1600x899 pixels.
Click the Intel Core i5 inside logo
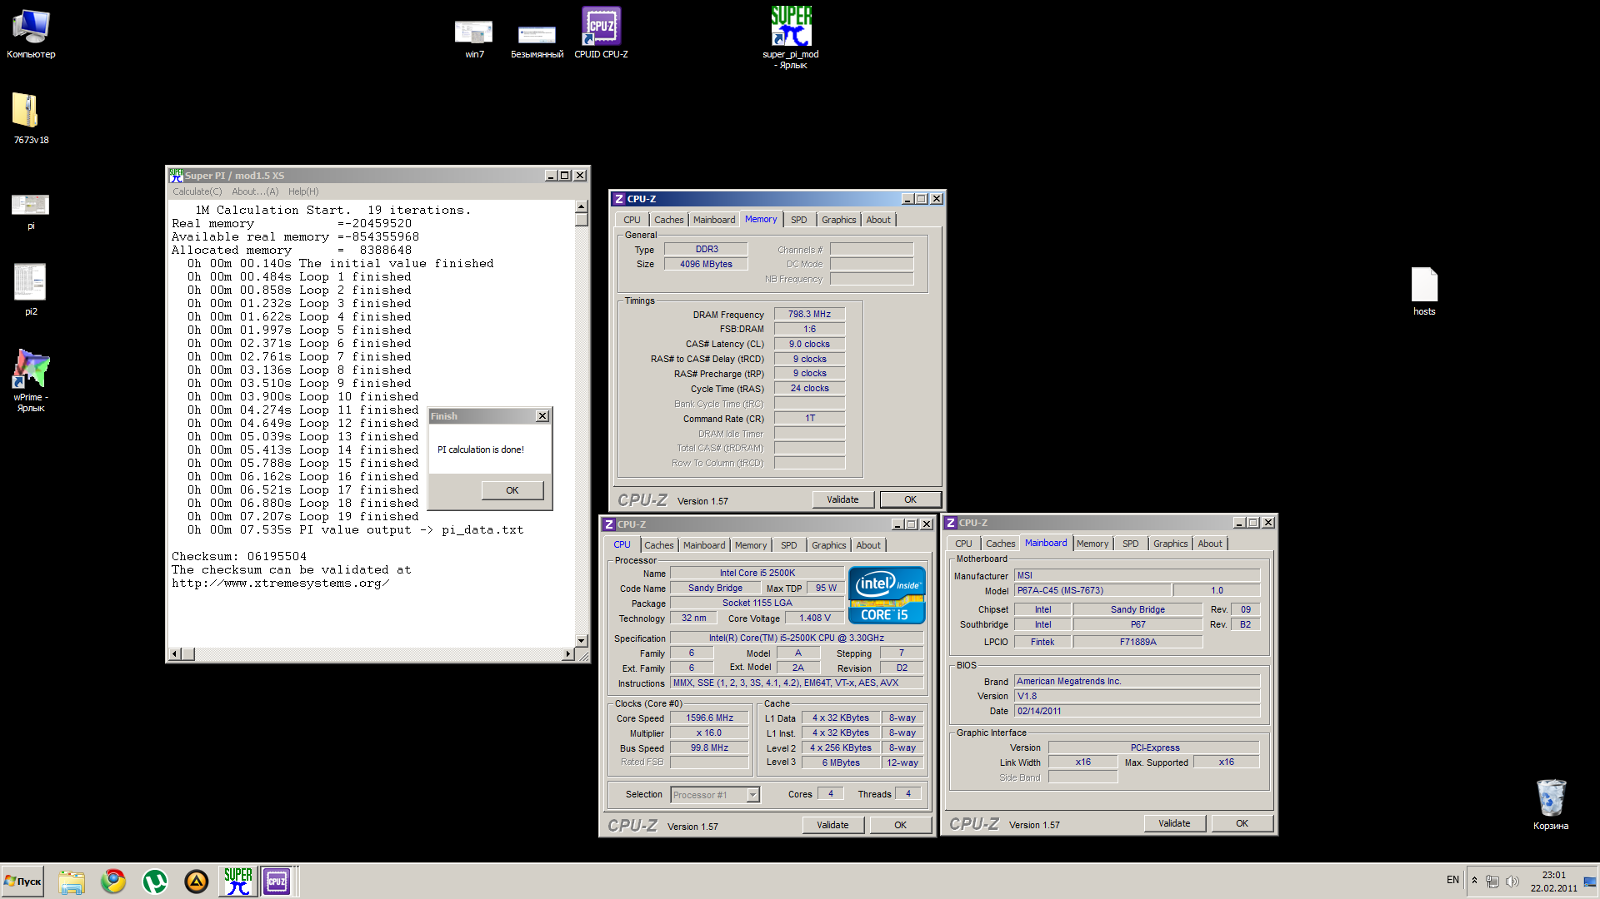click(887, 595)
